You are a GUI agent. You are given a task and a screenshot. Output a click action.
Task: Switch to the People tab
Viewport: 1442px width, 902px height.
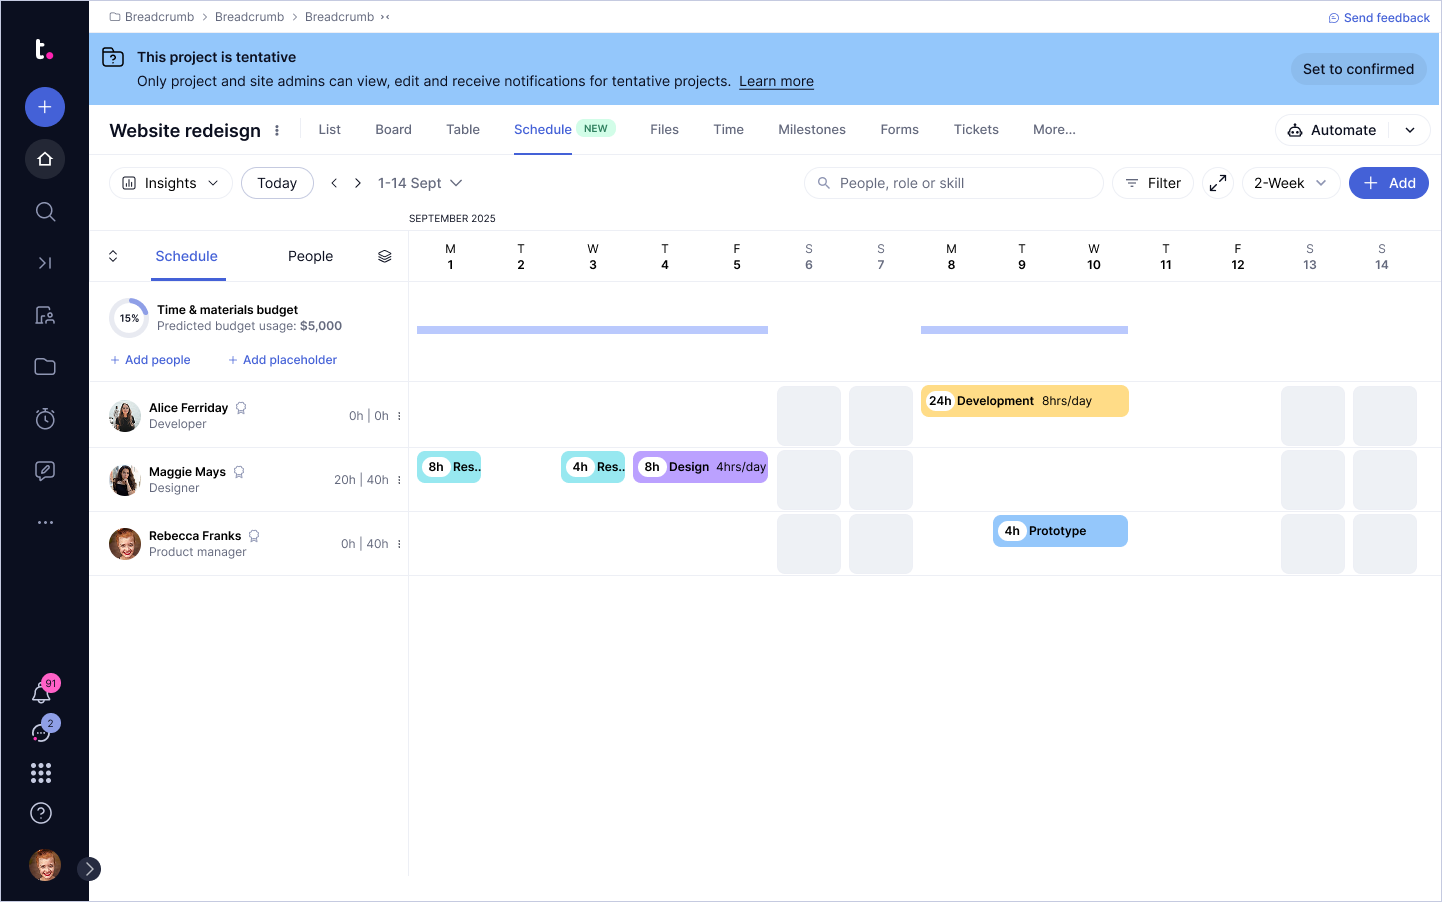(310, 256)
